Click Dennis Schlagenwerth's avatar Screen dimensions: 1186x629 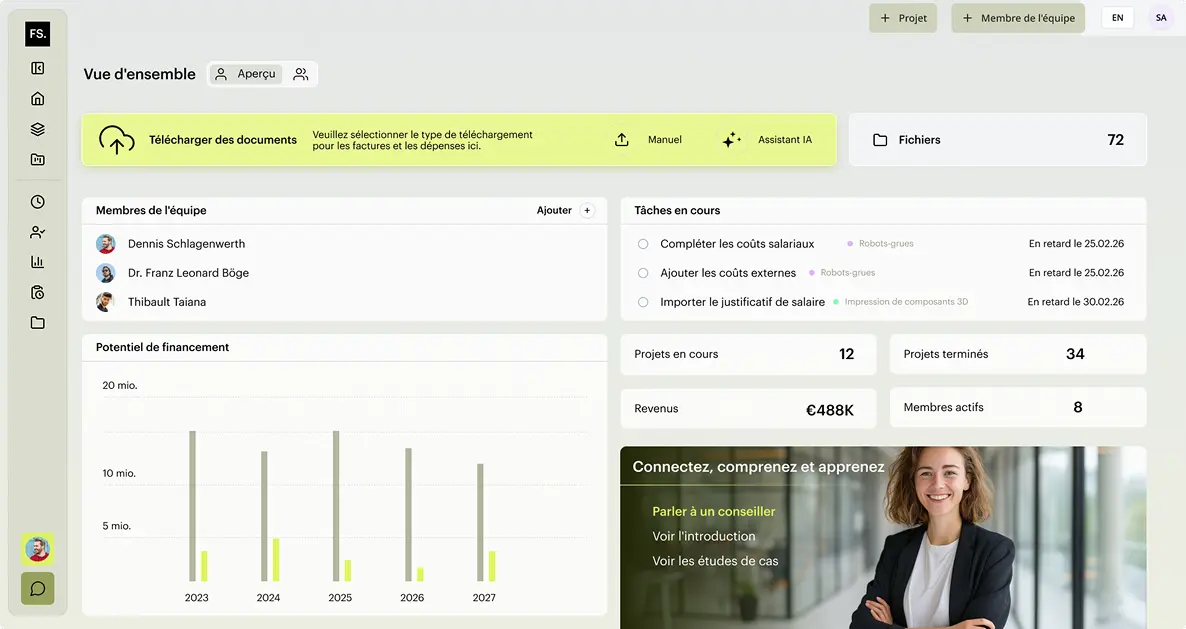pos(106,243)
